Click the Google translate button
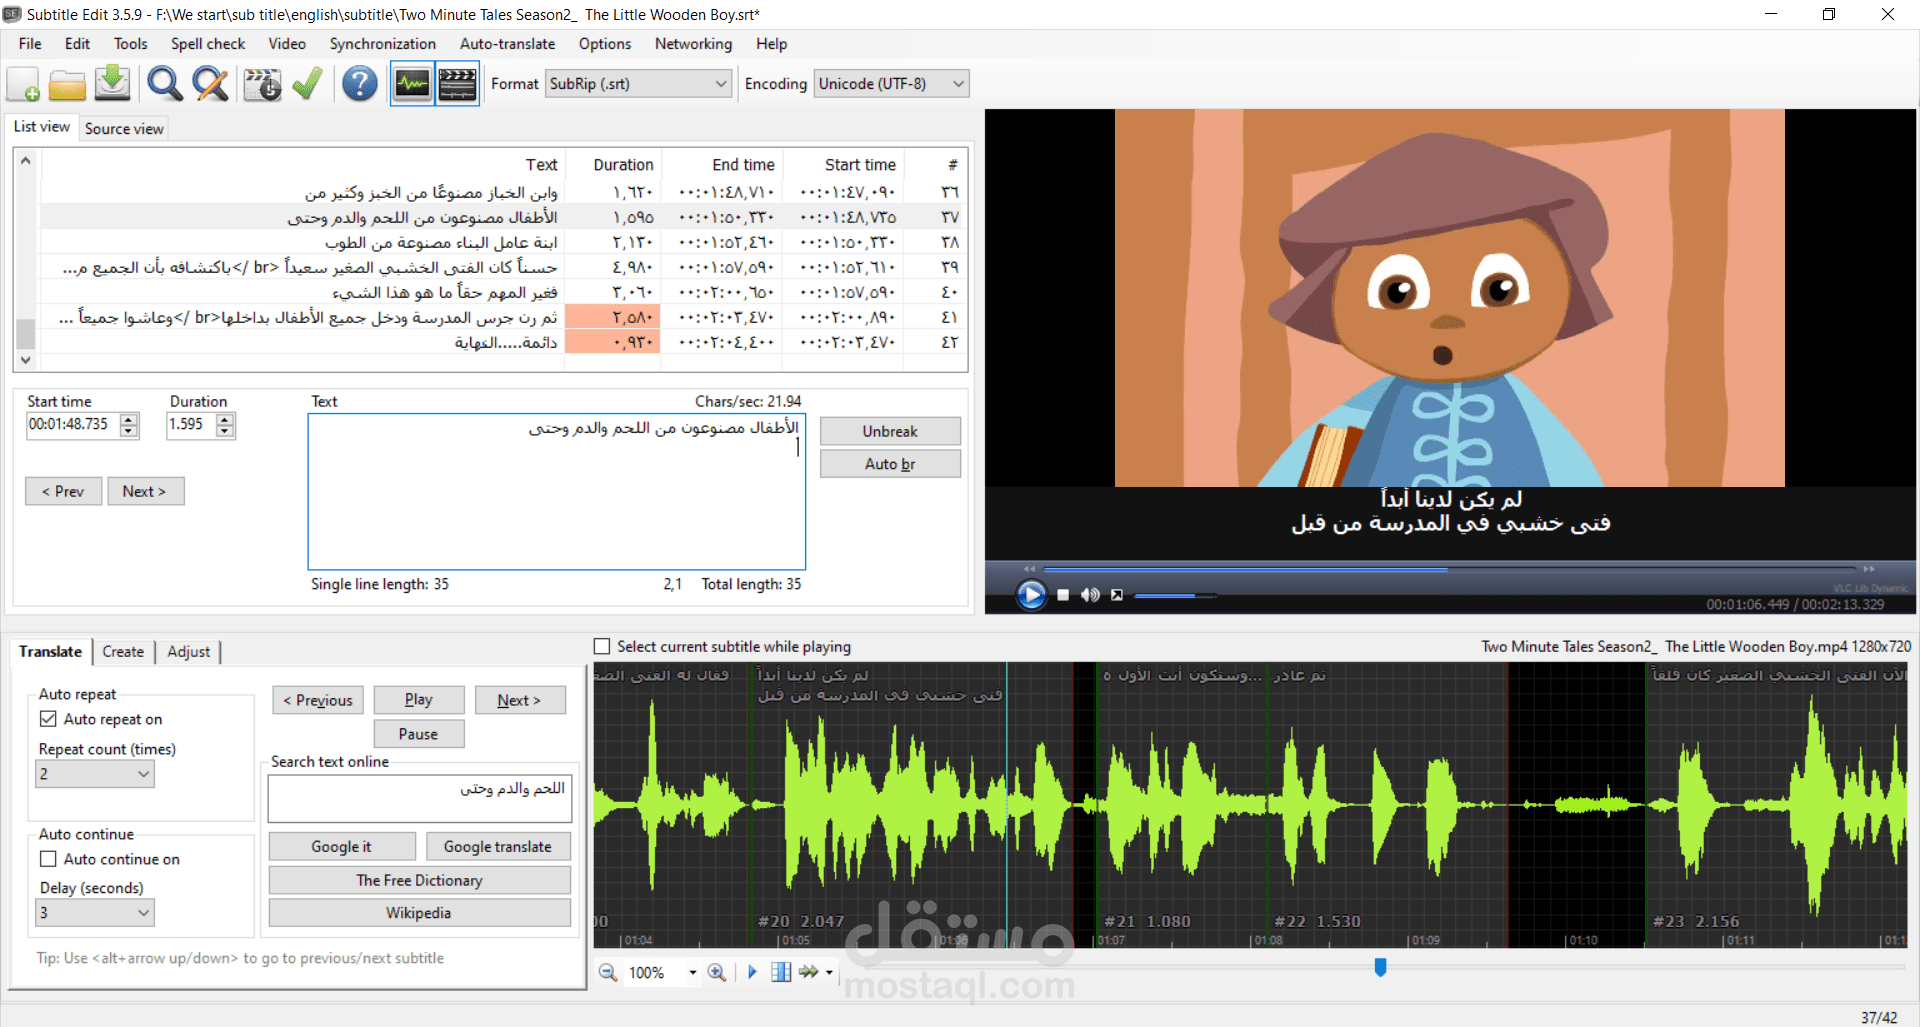The height and width of the screenshot is (1027, 1920). coord(498,846)
